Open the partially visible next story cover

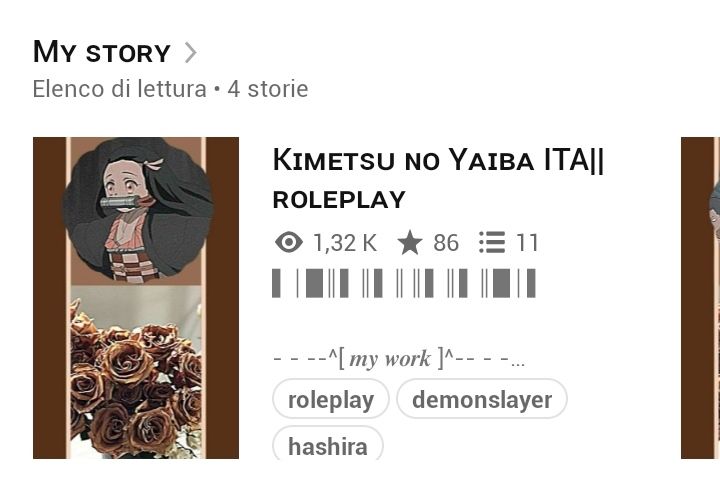pos(700,297)
